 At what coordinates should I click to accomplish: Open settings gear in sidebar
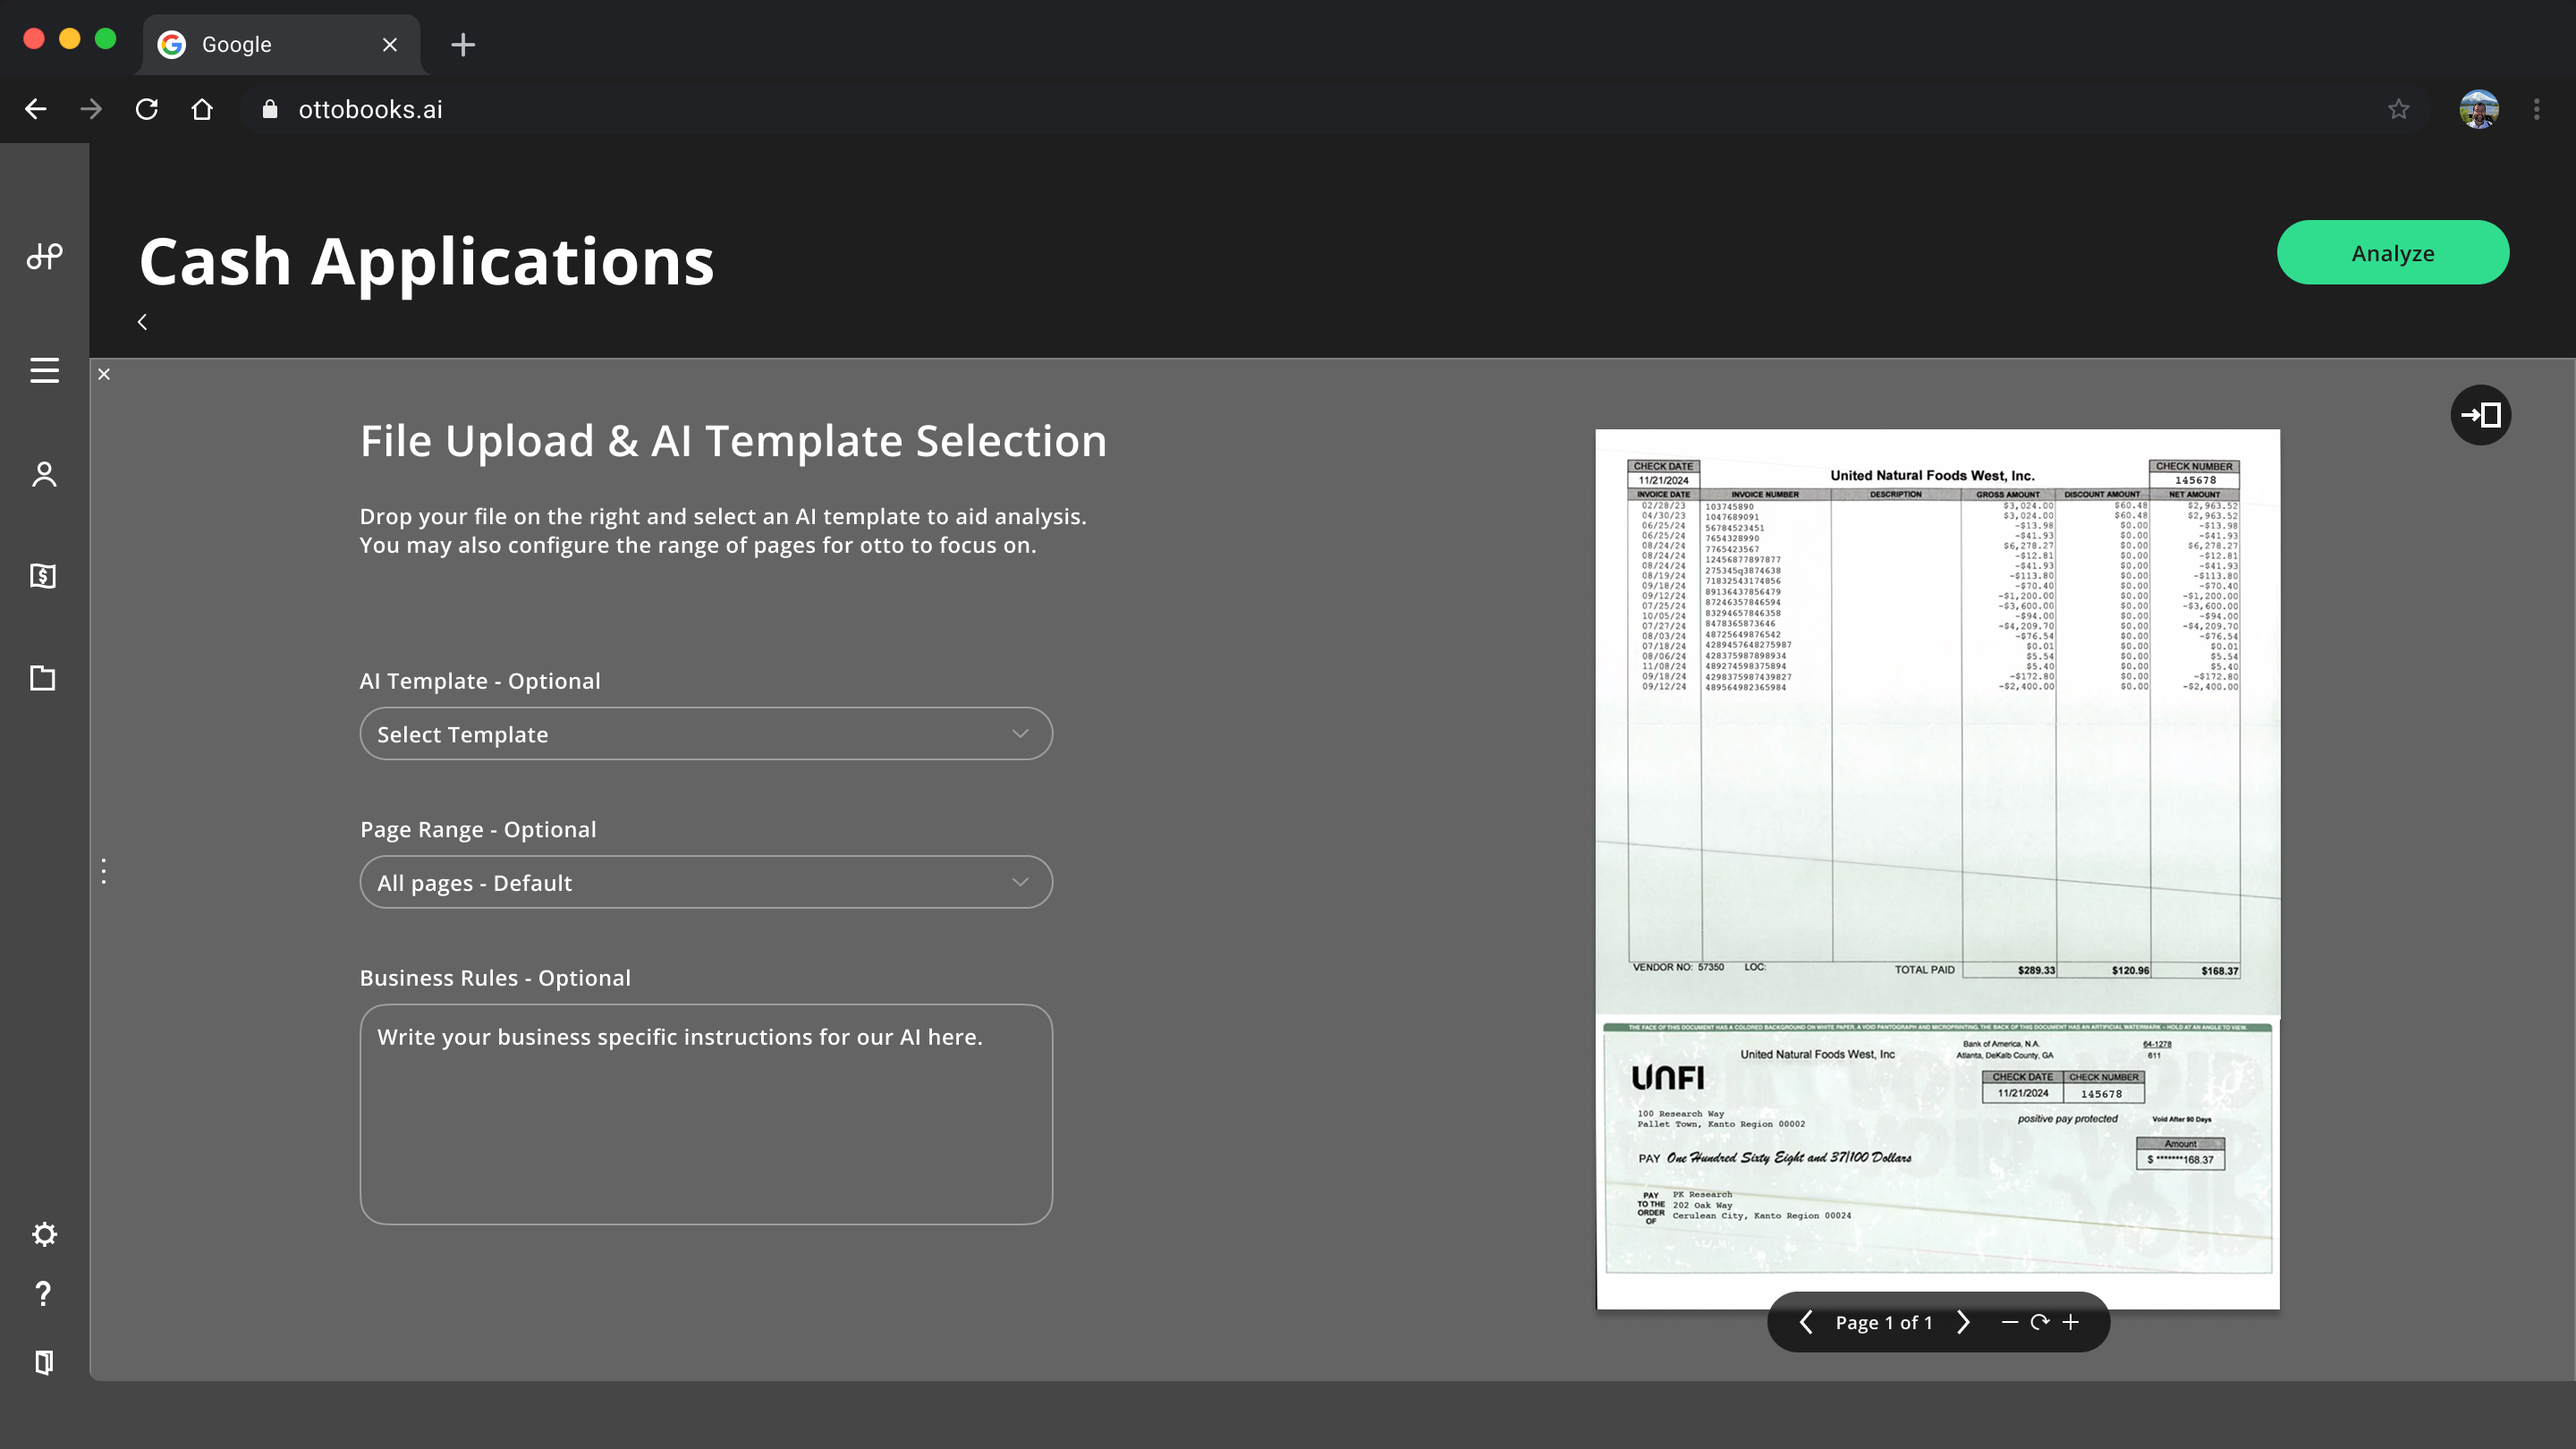point(44,1234)
